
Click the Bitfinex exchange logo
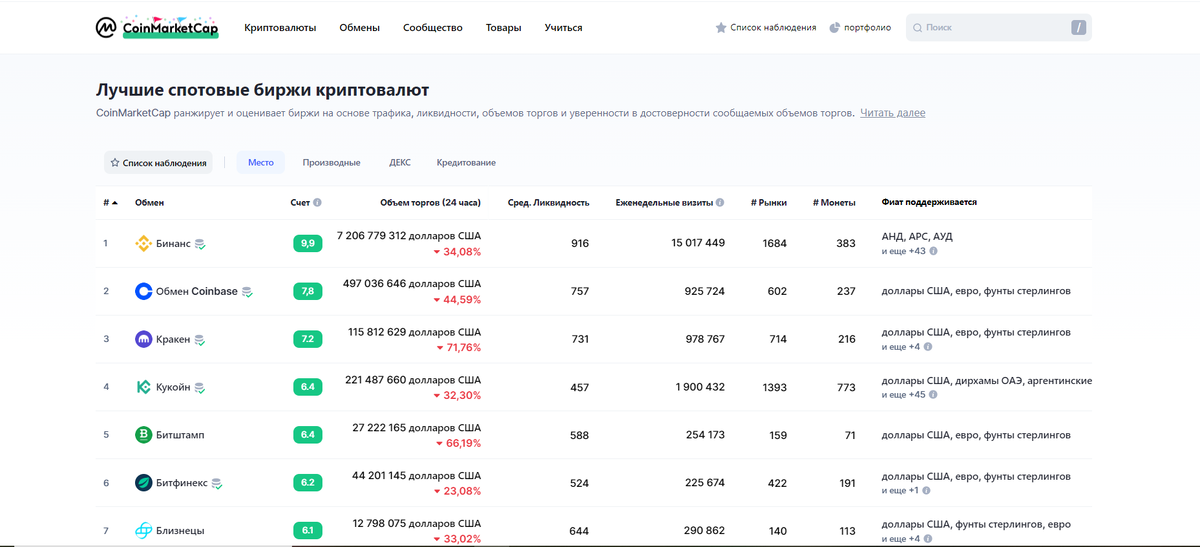[143, 483]
